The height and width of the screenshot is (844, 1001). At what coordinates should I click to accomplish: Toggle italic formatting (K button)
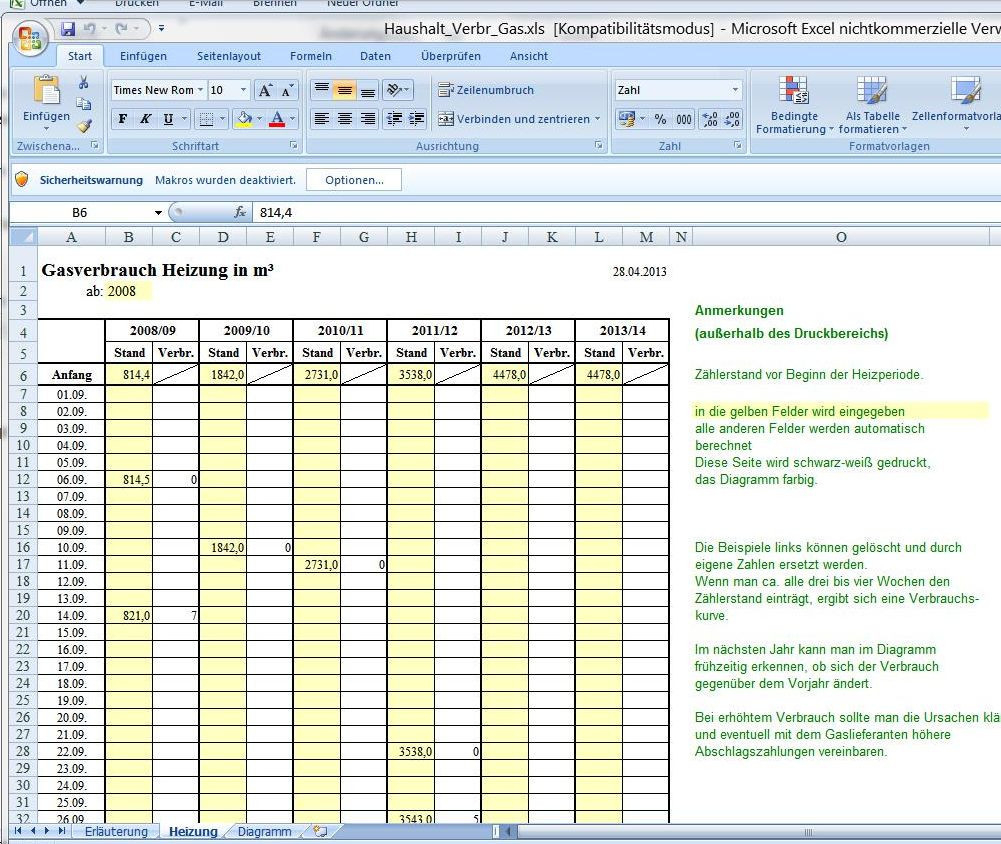(x=146, y=119)
